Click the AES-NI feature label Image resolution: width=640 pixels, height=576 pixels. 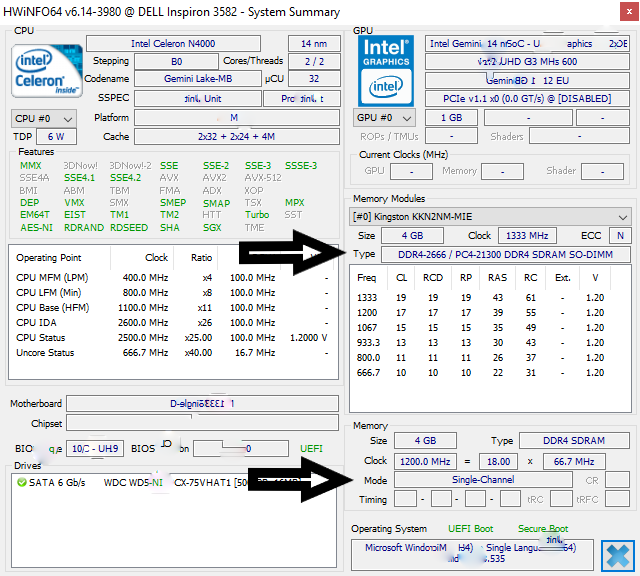tap(36, 228)
